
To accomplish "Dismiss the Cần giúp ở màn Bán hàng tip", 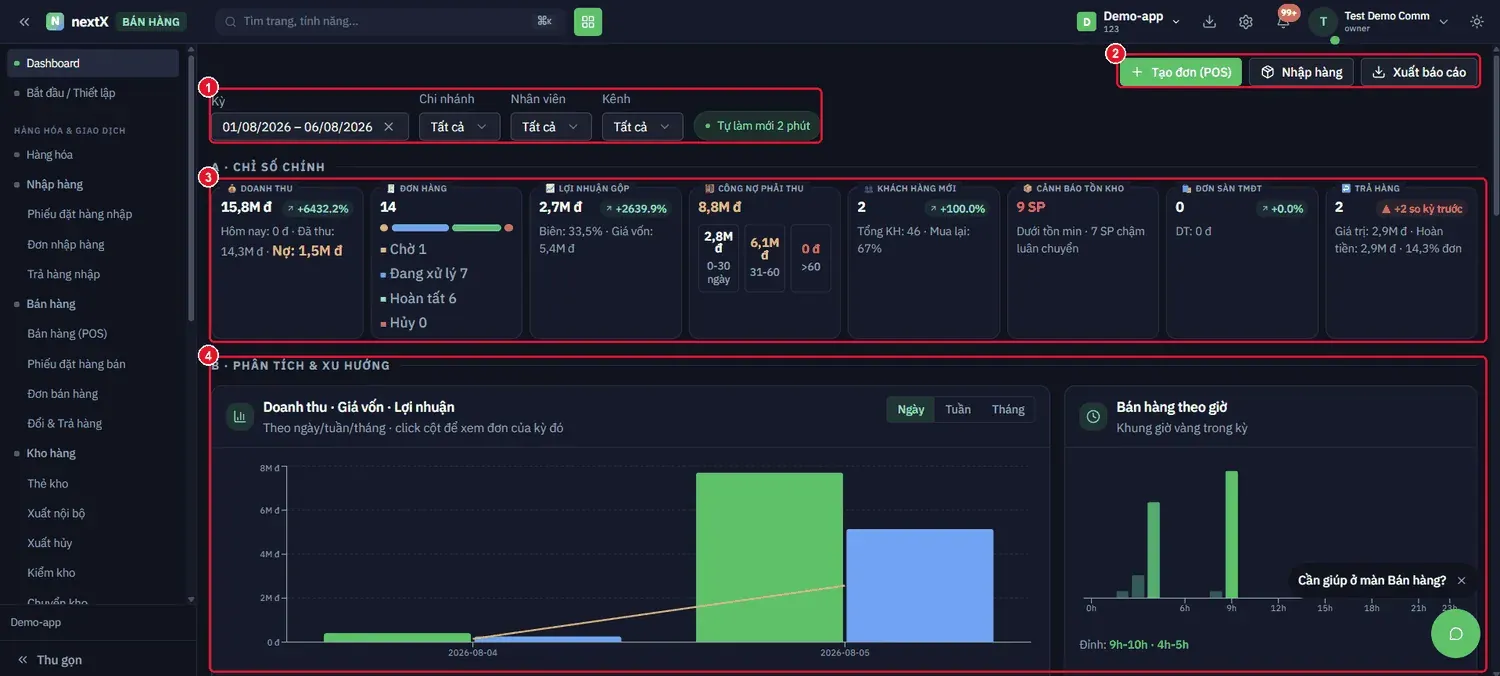I will coord(1461,580).
